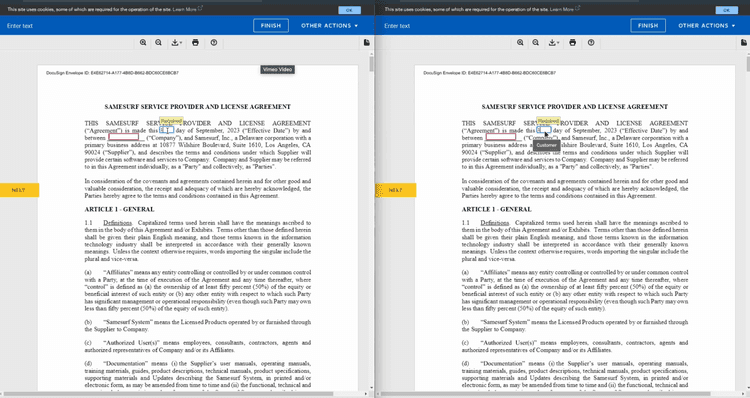Screen dimensions: 750x398
Task: Open Other Actions menu in right pane
Action: coord(706,26)
